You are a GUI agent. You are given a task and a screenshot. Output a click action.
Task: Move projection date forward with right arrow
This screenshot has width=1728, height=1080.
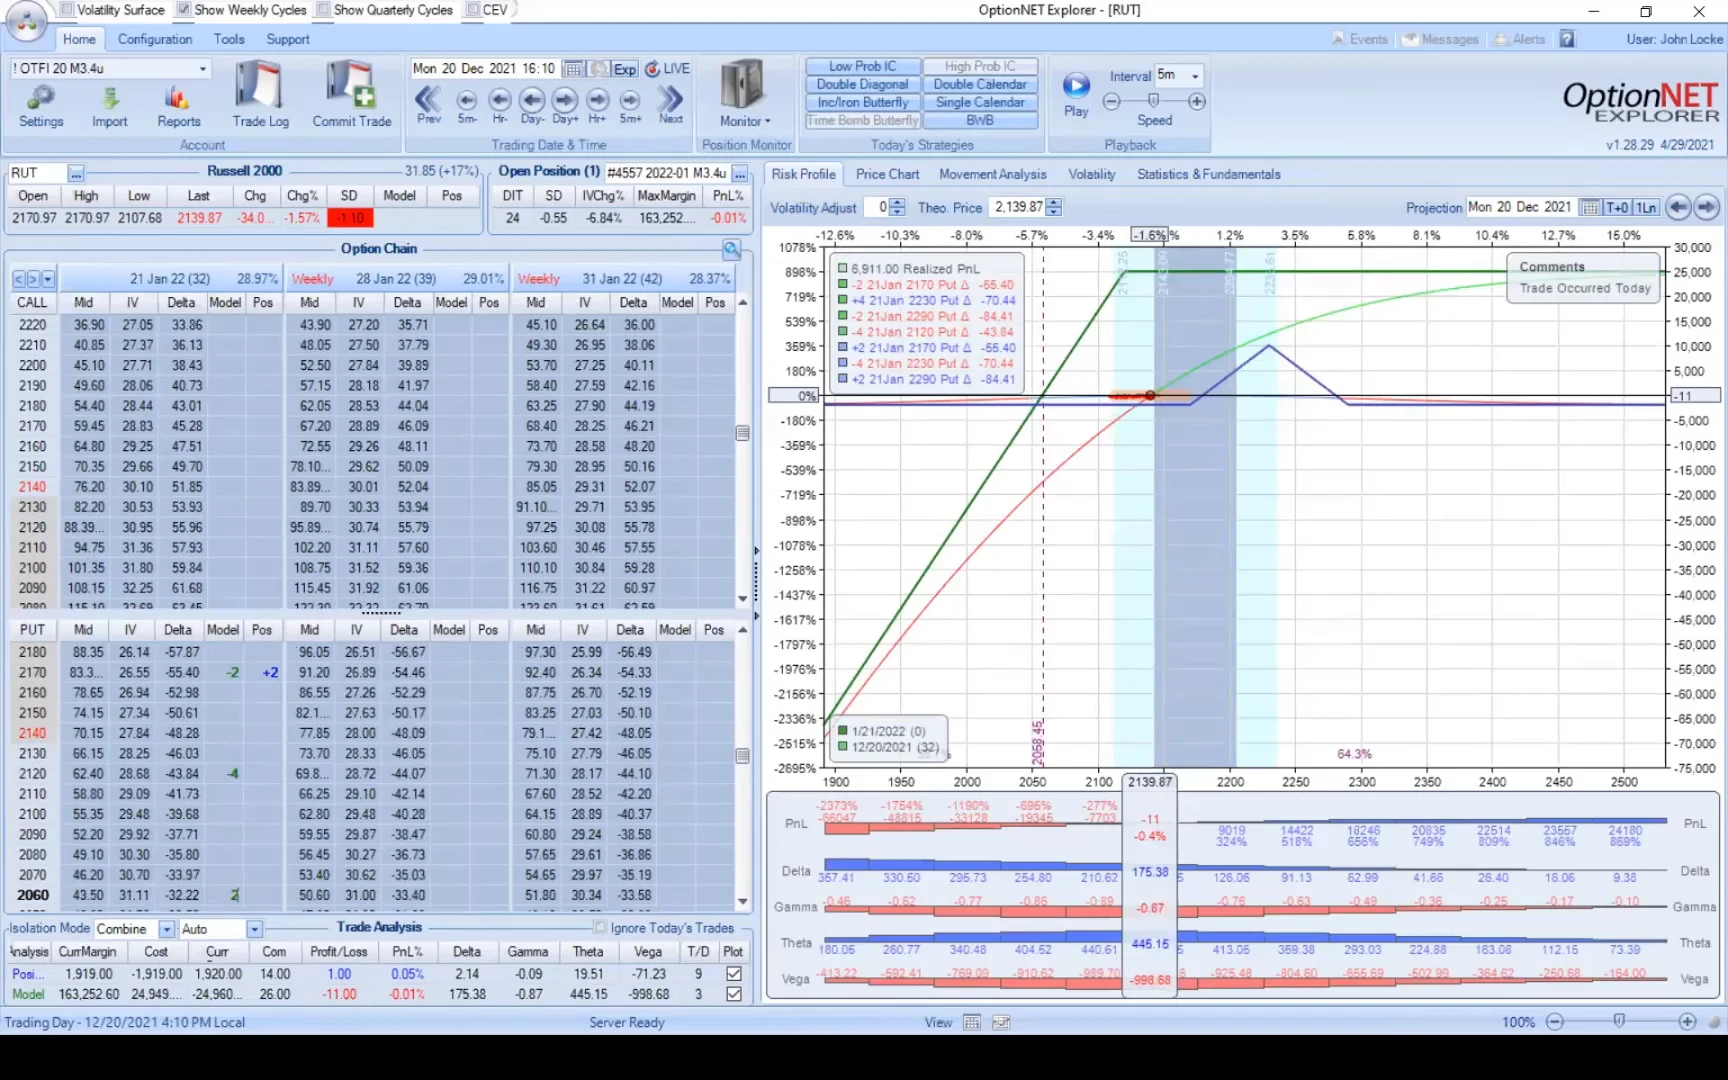(x=1706, y=207)
